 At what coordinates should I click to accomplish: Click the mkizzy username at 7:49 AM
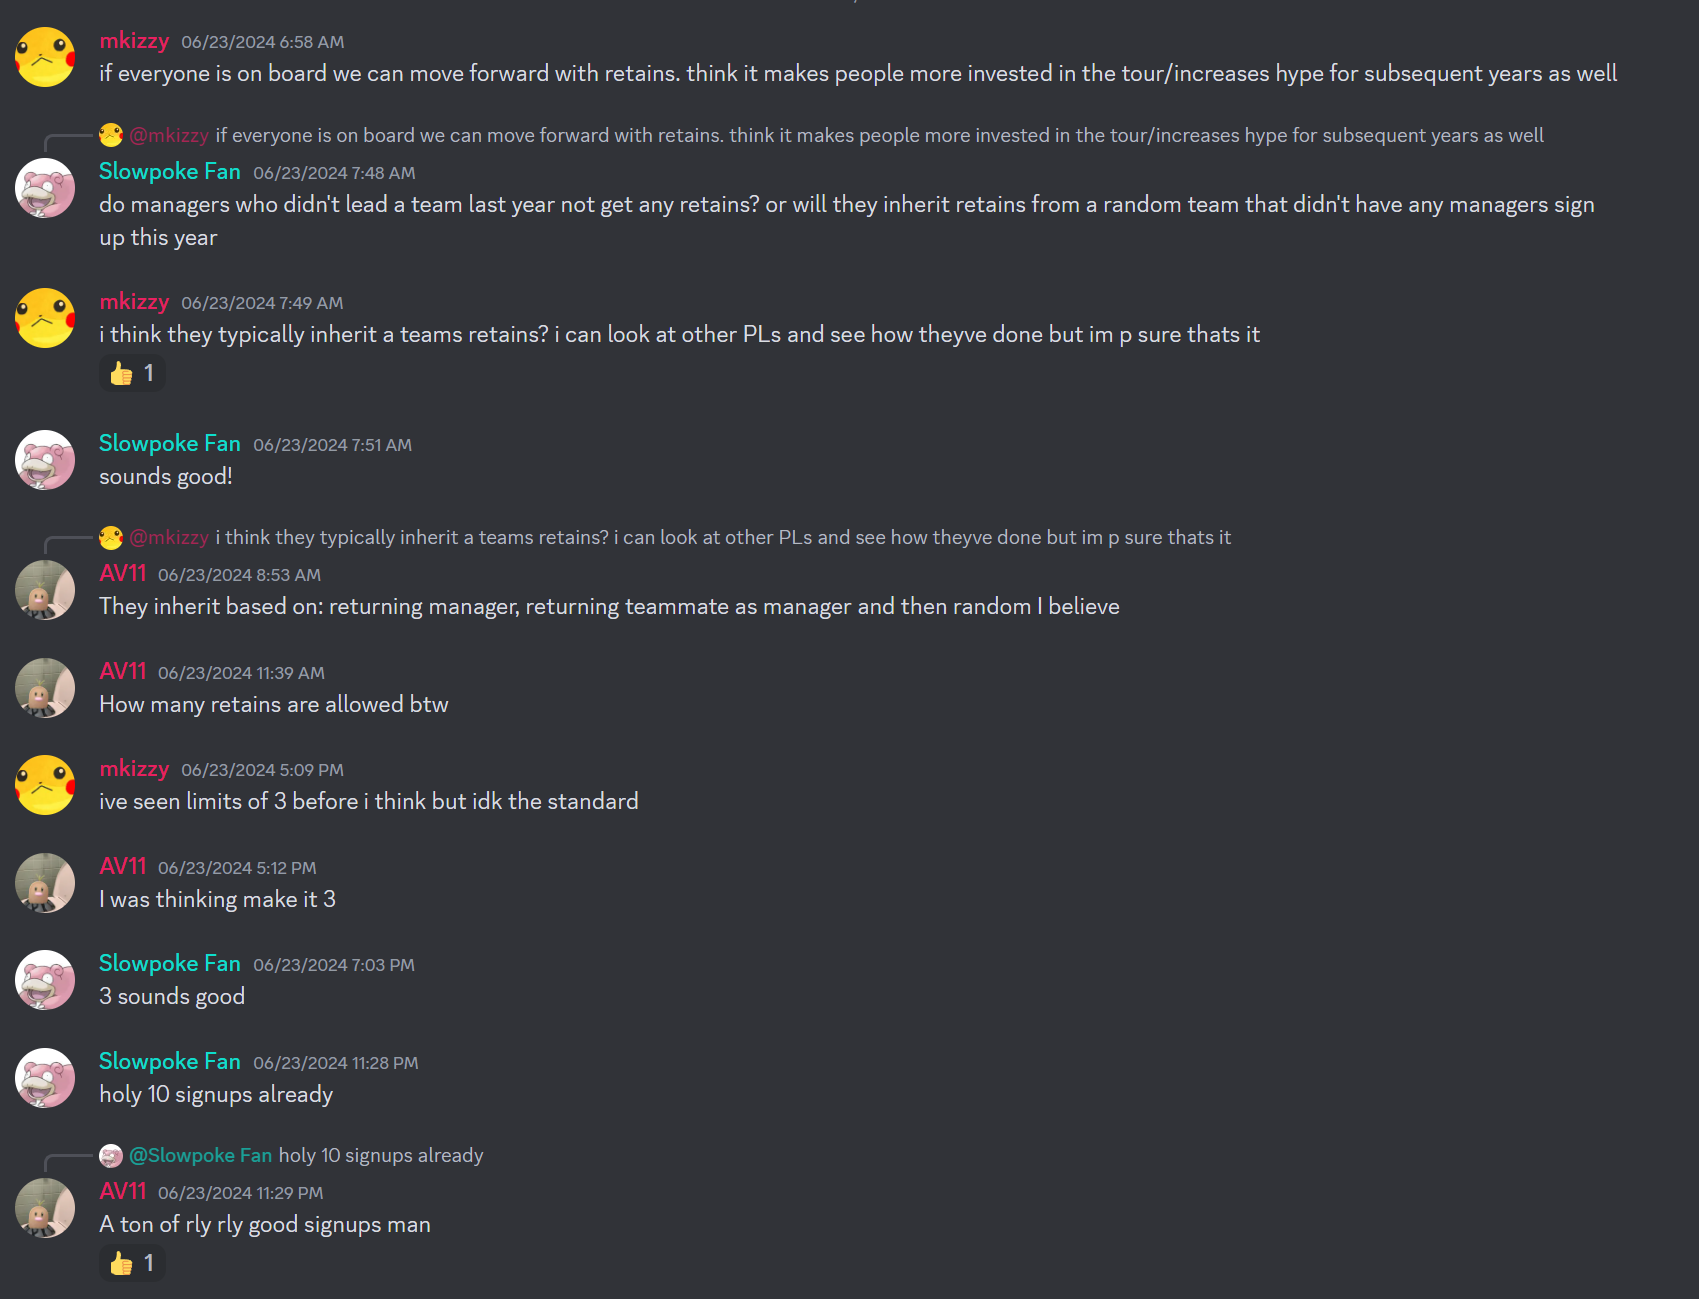click(134, 302)
